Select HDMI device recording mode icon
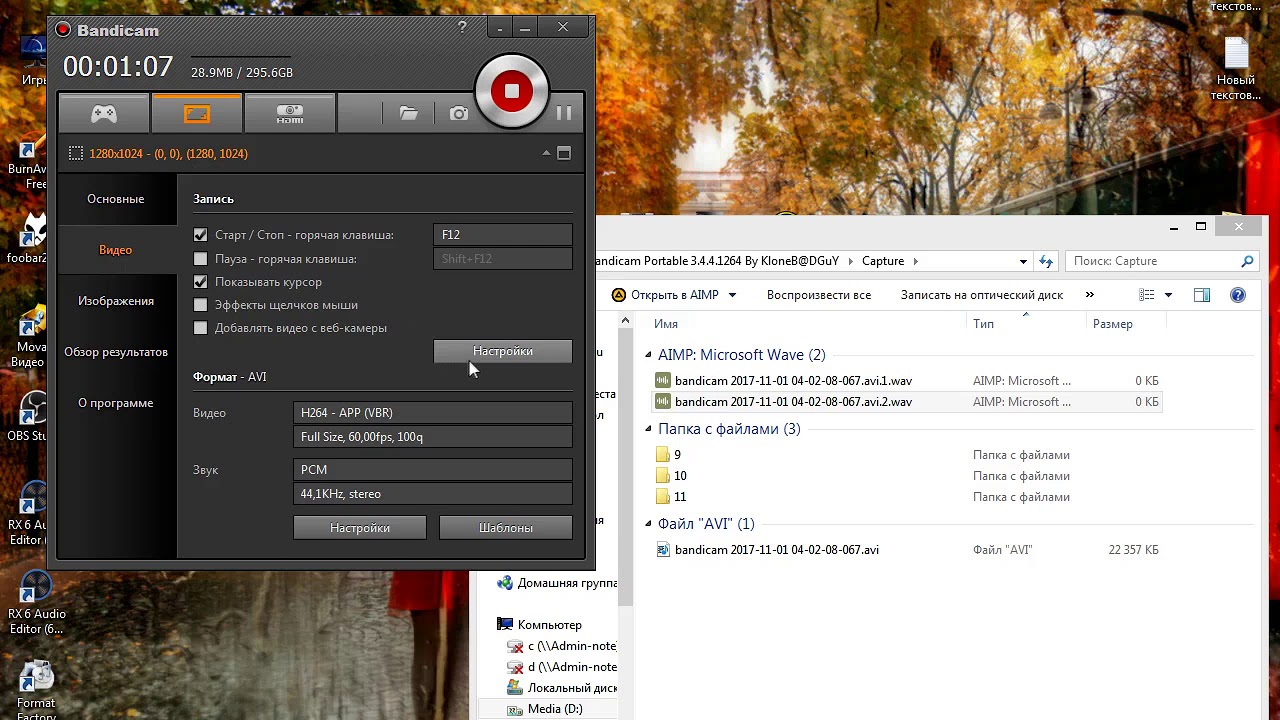Viewport: 1280px width, 720px height. point(290,113)
